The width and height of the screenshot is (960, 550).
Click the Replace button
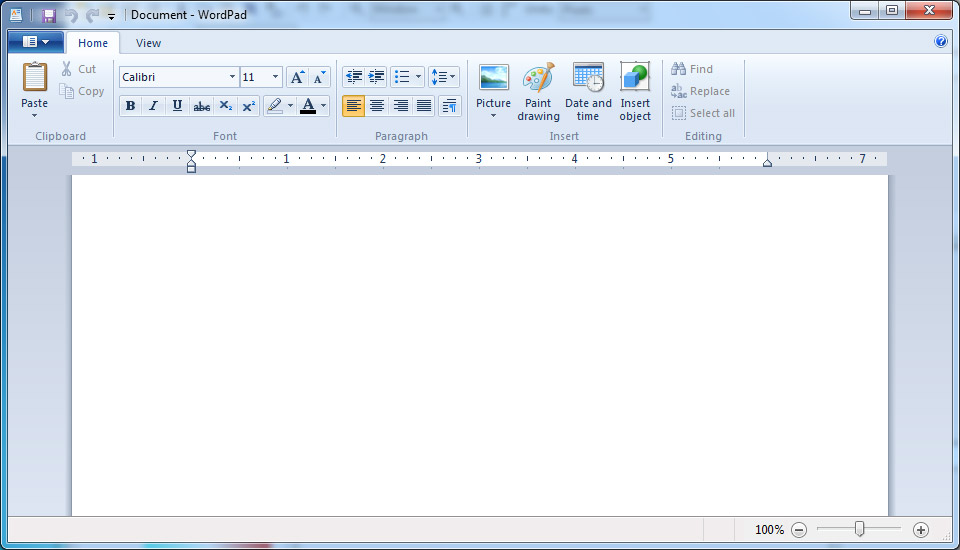click(700, 91)
